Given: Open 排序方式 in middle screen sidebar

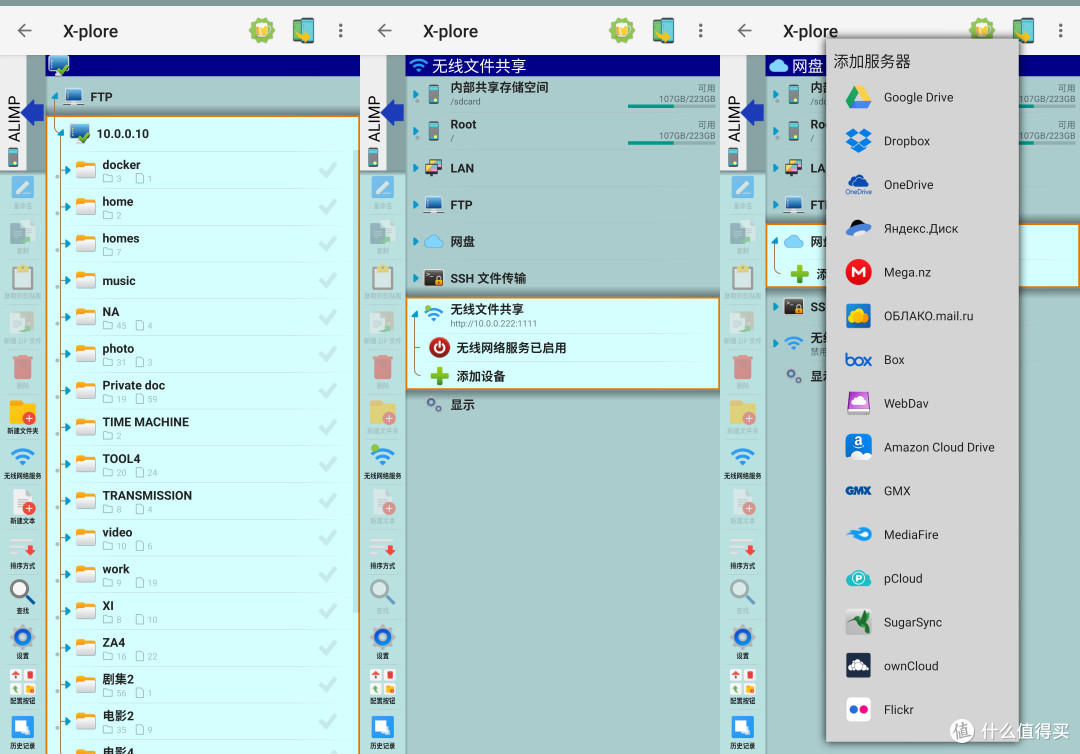Looking at the screenshot, I should tap(382, 552).
